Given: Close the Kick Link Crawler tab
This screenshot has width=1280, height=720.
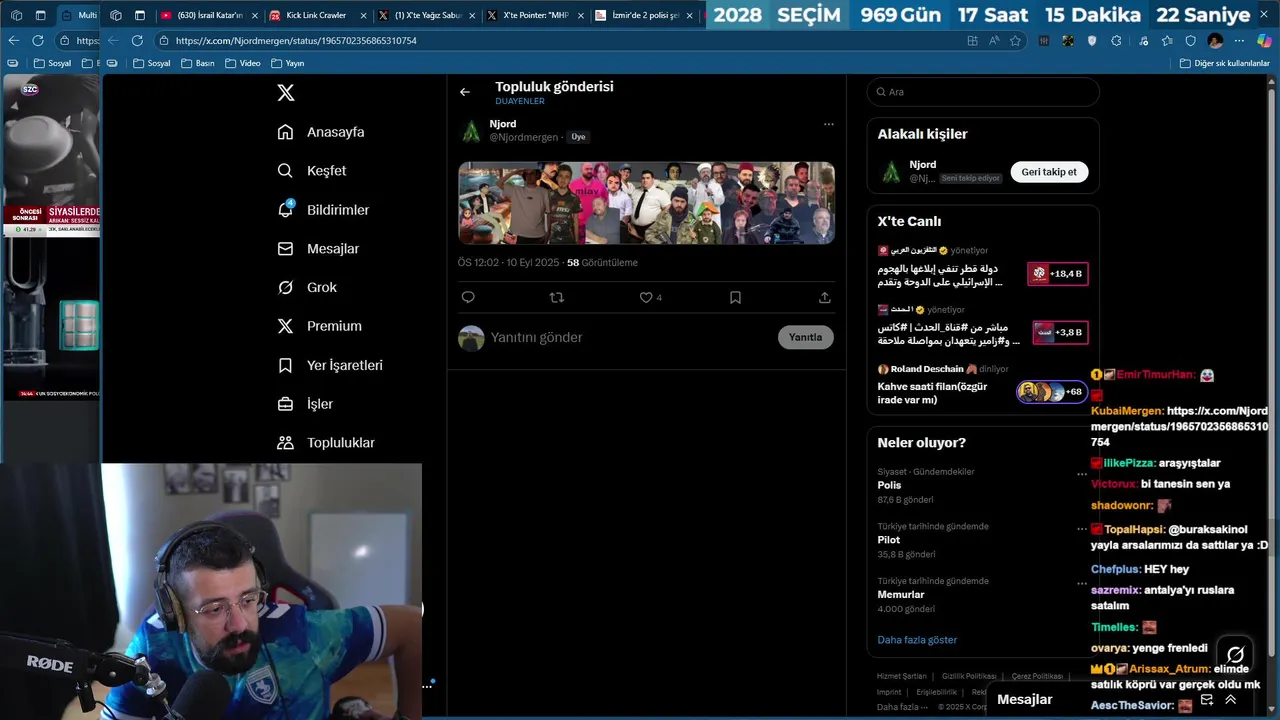Looking at the screenshot, I should [364, 16].
